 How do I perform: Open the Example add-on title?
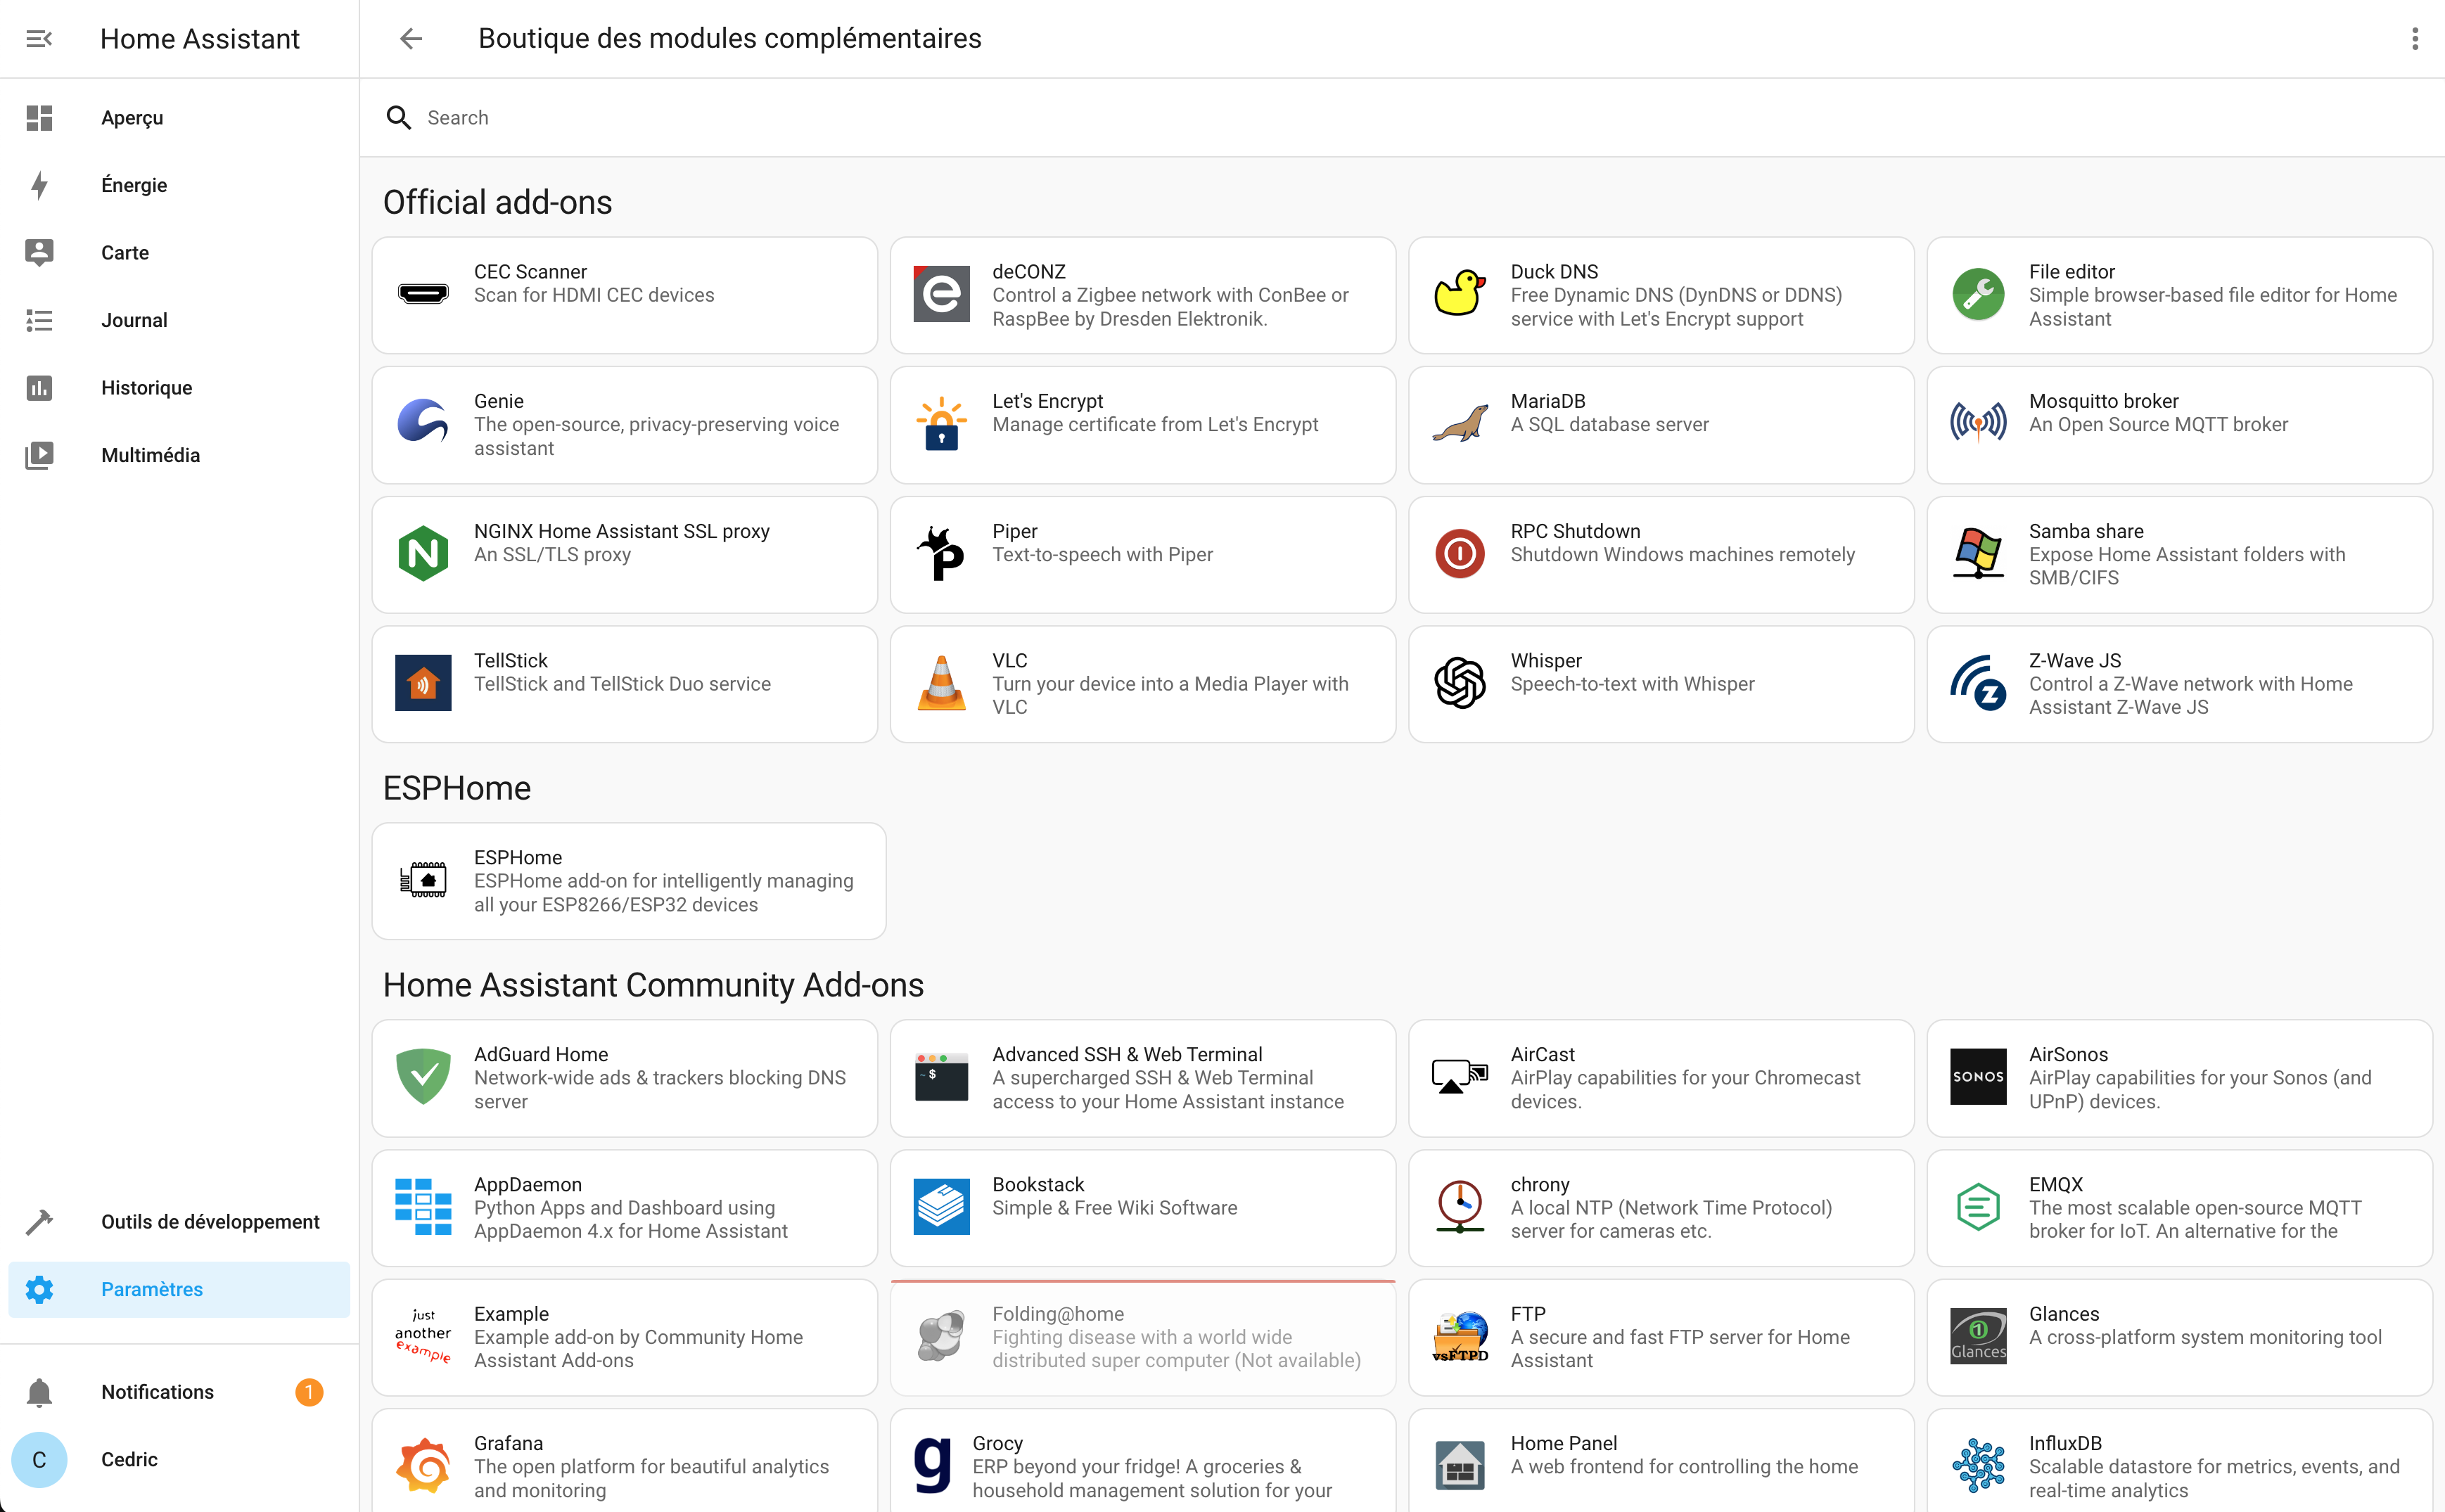coord(511,1314)
